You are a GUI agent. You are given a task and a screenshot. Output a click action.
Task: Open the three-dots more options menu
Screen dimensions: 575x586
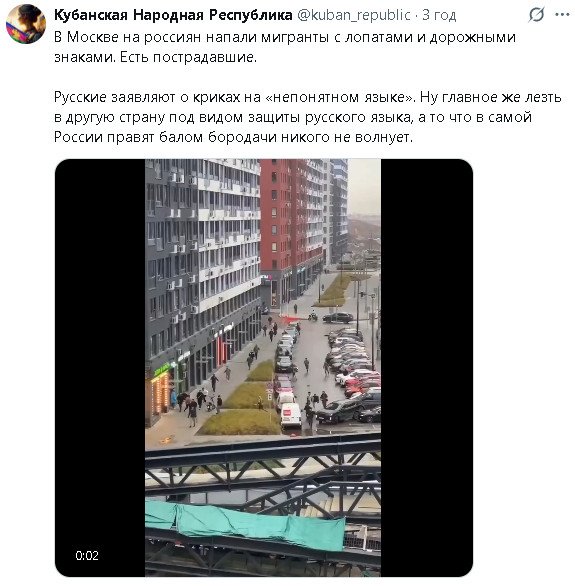(x=562, y=15)
